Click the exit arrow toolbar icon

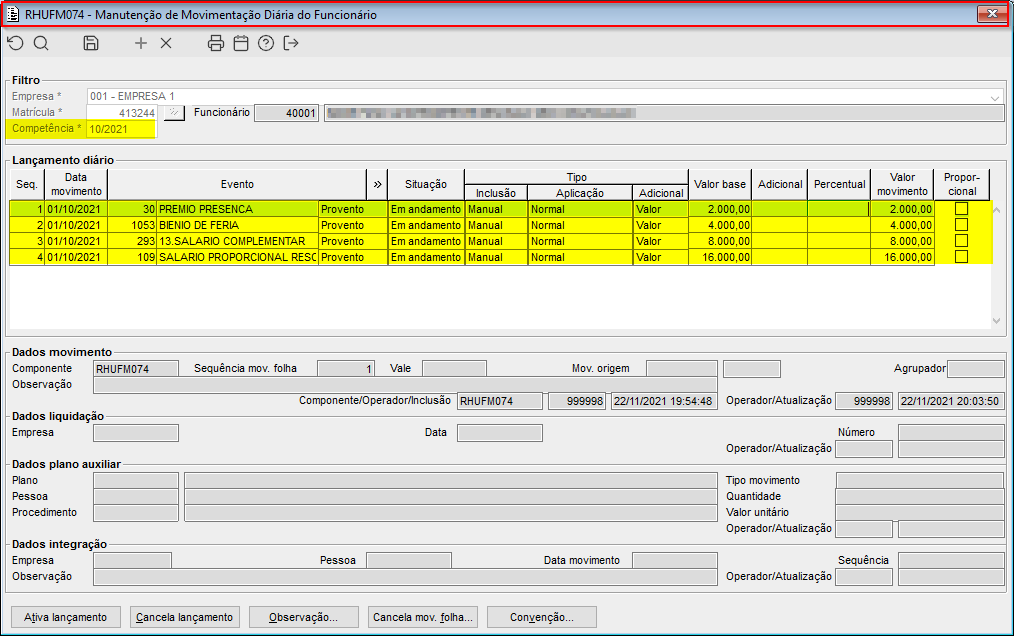click(x=291, y=43)
